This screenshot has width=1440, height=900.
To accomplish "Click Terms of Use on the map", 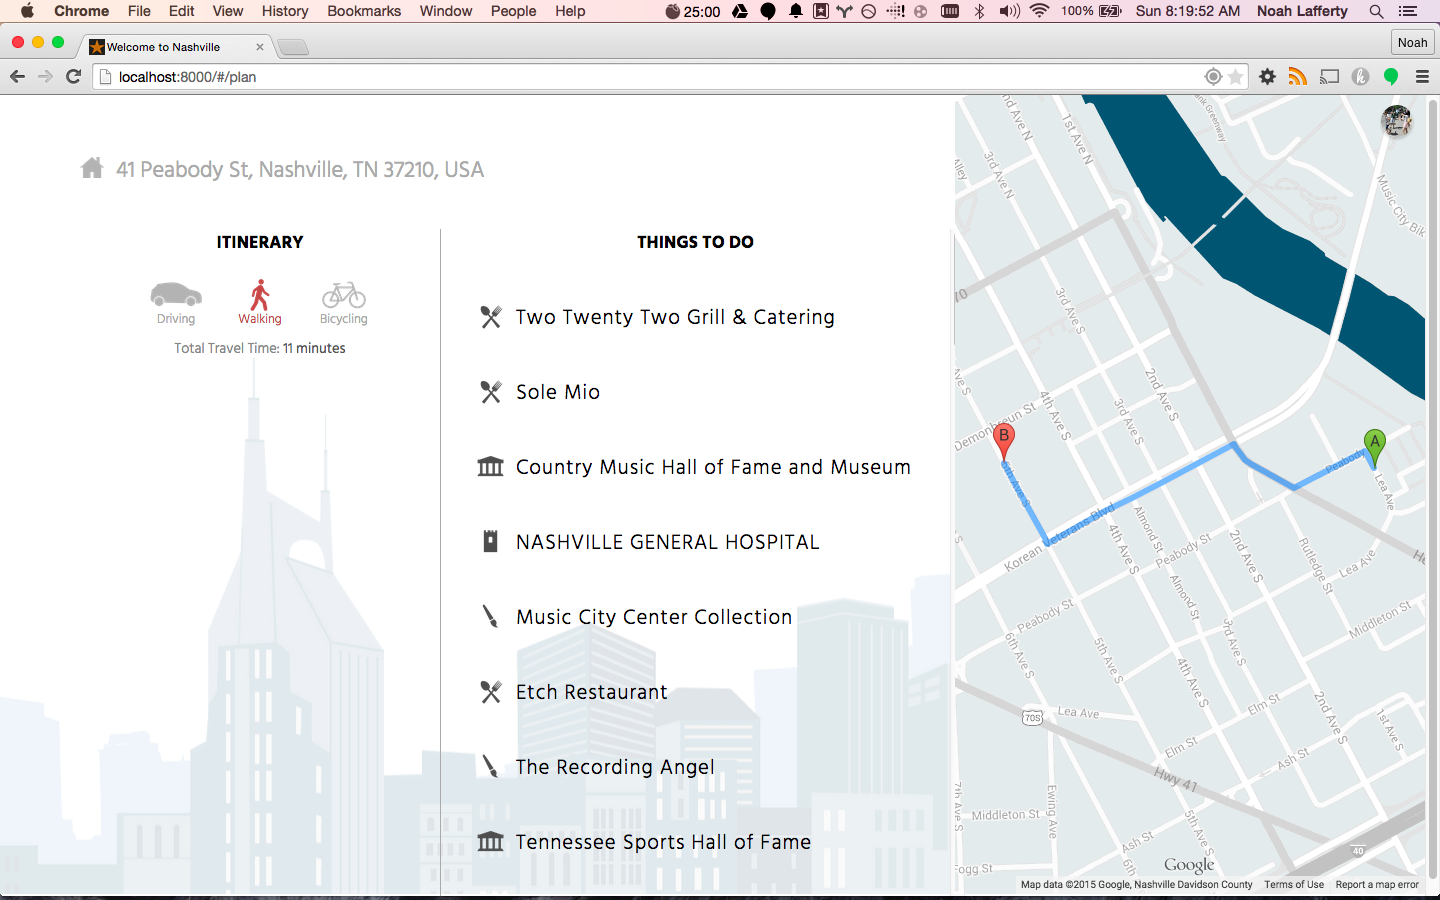I will coord(1294,884).
